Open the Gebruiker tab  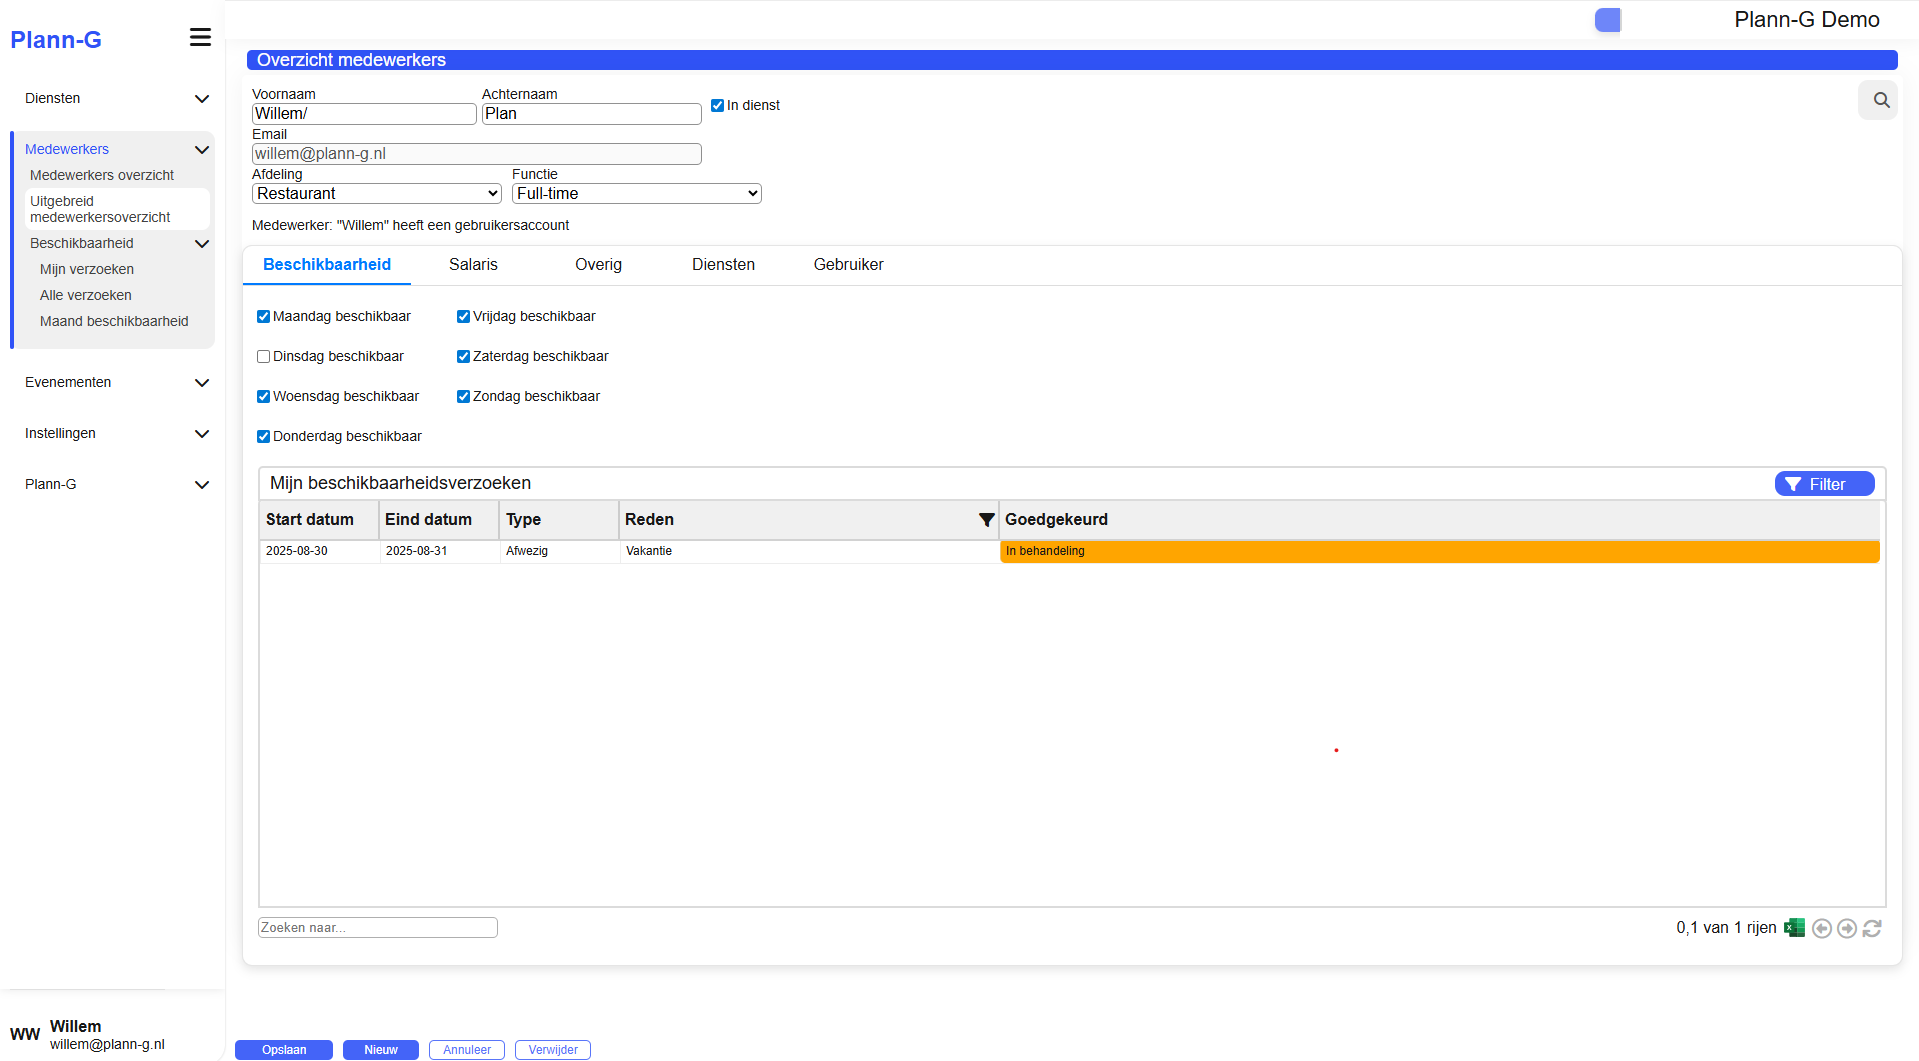848,265
